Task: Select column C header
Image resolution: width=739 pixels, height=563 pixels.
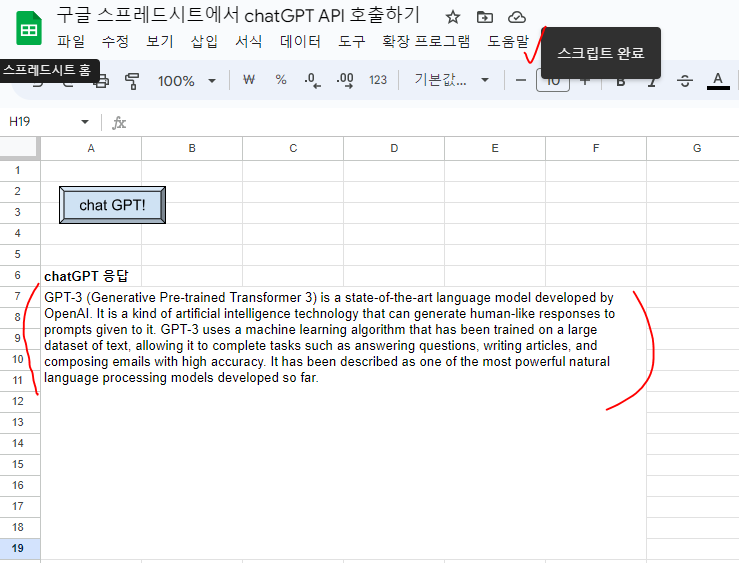Action: click(293, 148)
